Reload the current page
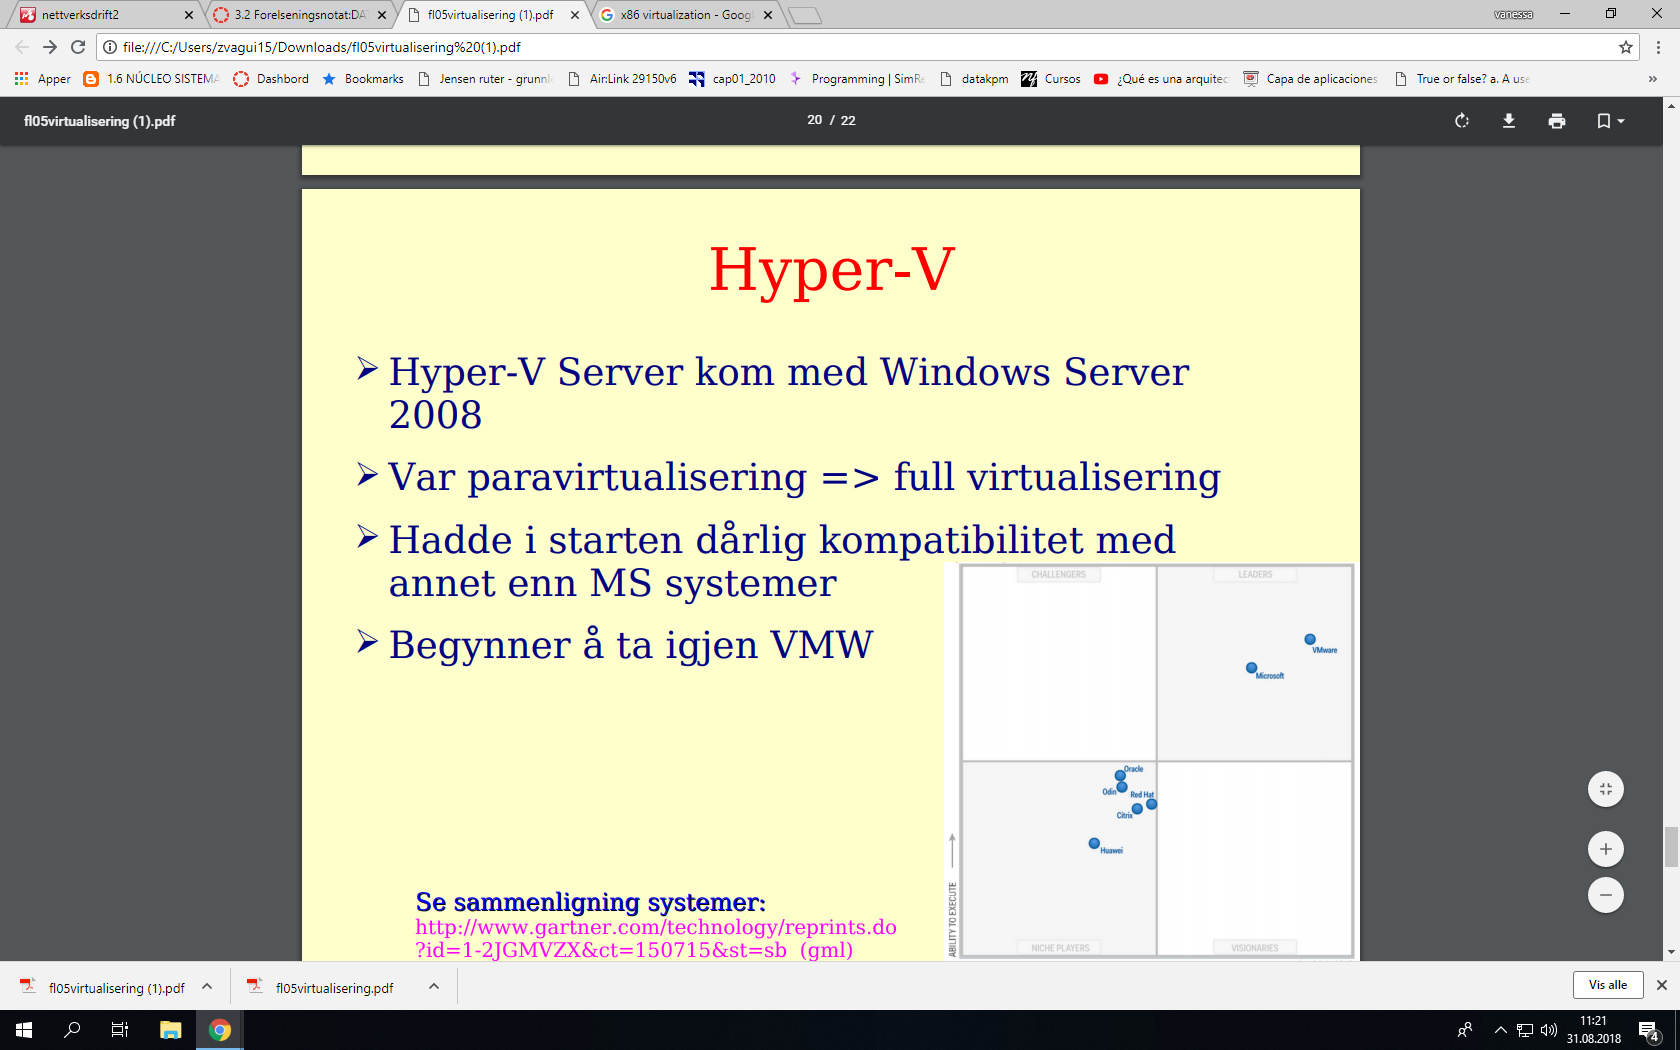 pyautogui.click(x=78, y=47)
